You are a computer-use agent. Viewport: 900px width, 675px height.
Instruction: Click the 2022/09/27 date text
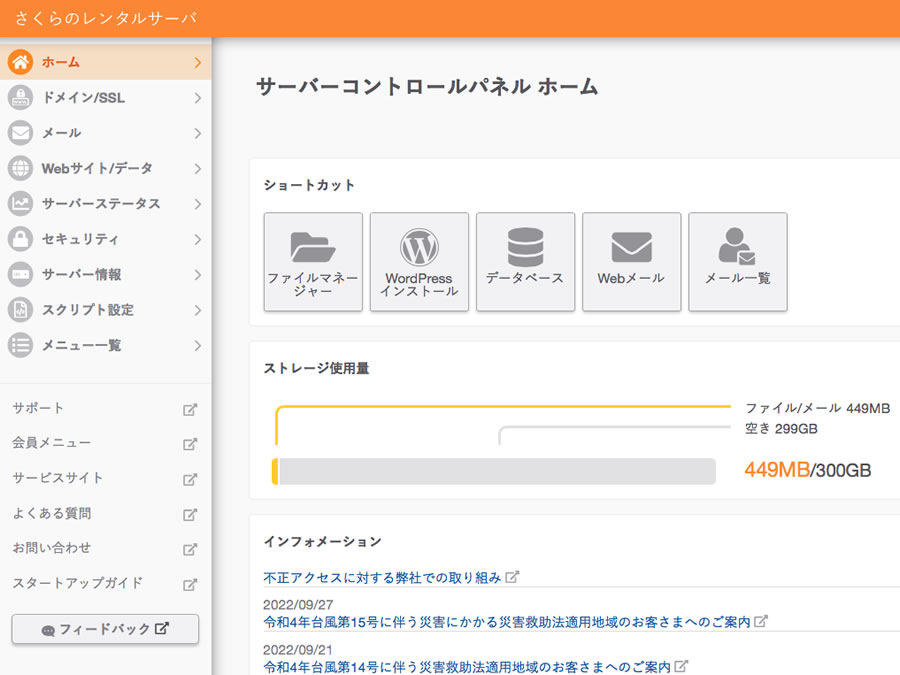pyautogui.click(x=298, y=604)
